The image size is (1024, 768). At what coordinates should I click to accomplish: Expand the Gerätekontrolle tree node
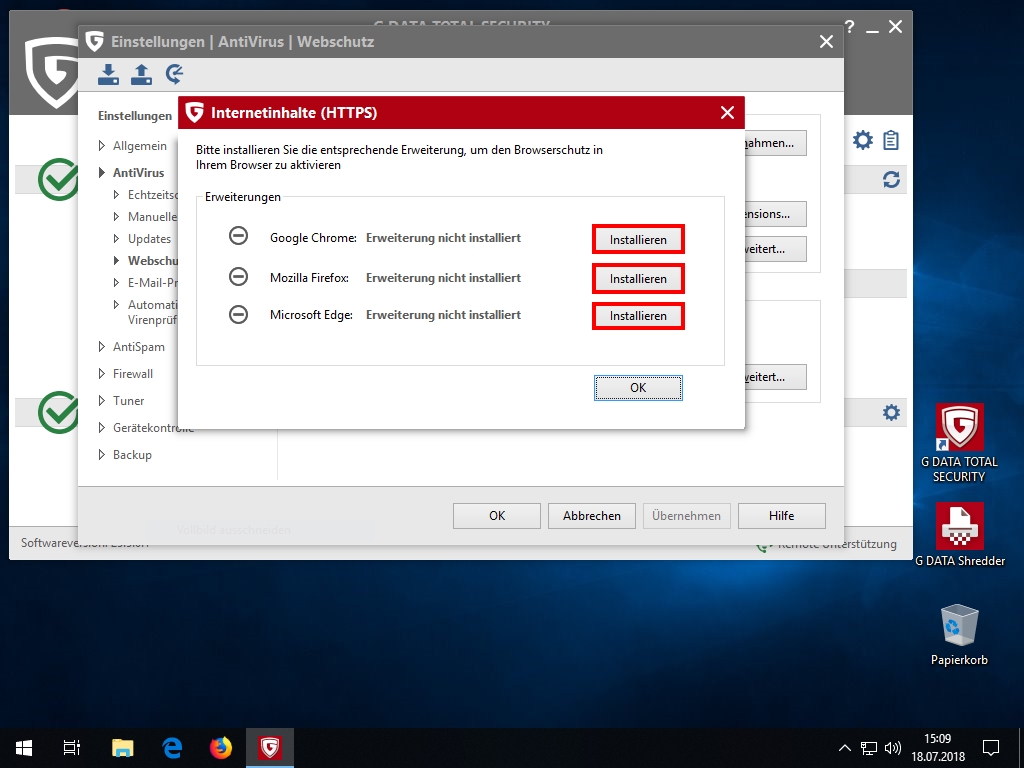(x=102, y=428)
